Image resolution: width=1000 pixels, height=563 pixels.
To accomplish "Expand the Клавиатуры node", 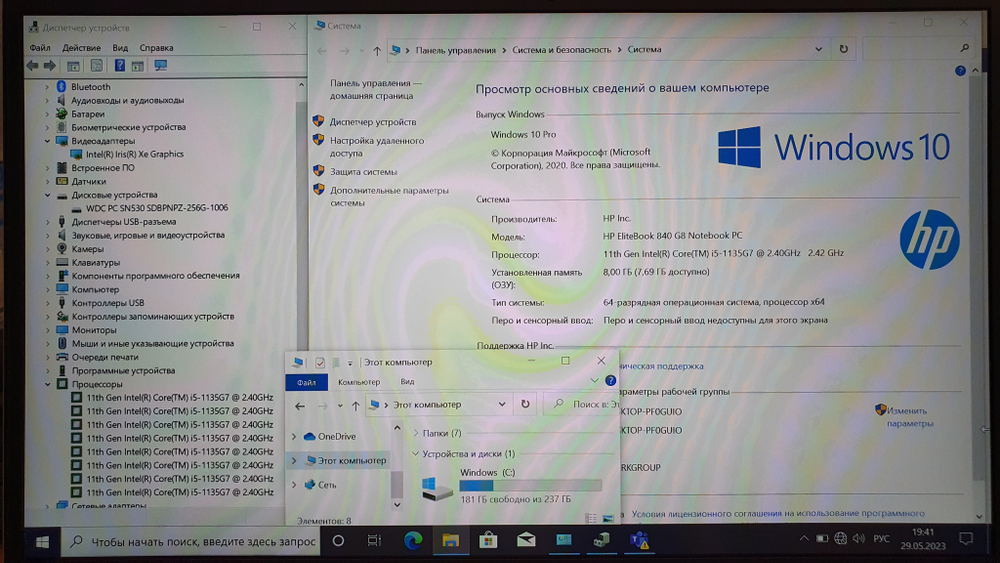I will (47, 263).
